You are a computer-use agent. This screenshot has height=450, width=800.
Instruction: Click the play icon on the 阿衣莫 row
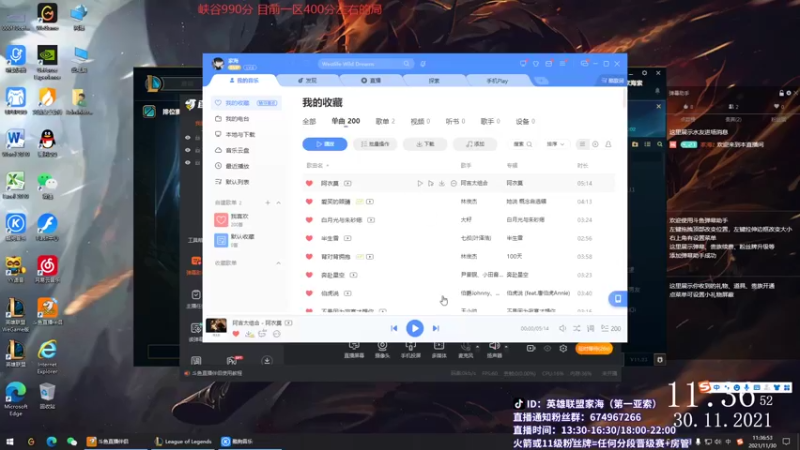point(420,183)
